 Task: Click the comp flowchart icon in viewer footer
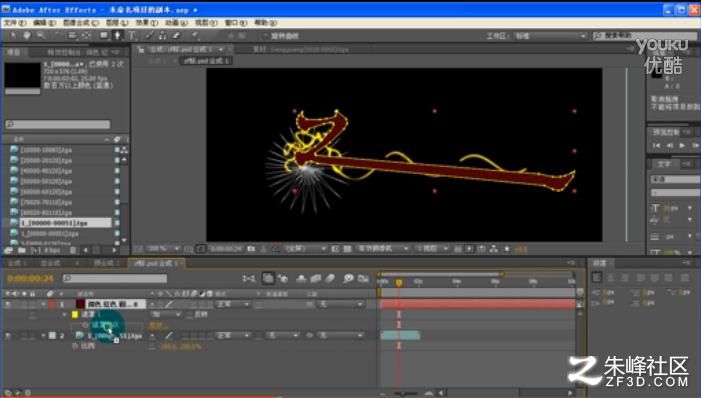[x=494, y=249]
